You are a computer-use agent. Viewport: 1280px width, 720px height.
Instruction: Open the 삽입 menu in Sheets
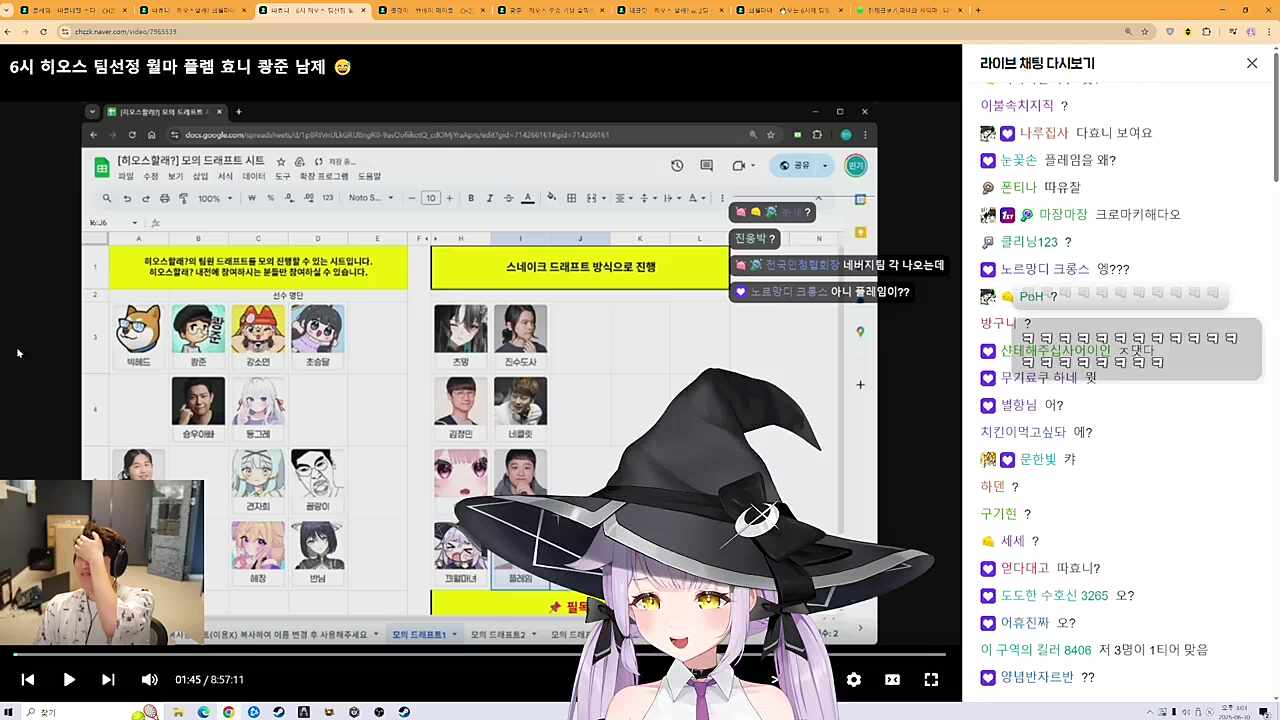point(200,177)
